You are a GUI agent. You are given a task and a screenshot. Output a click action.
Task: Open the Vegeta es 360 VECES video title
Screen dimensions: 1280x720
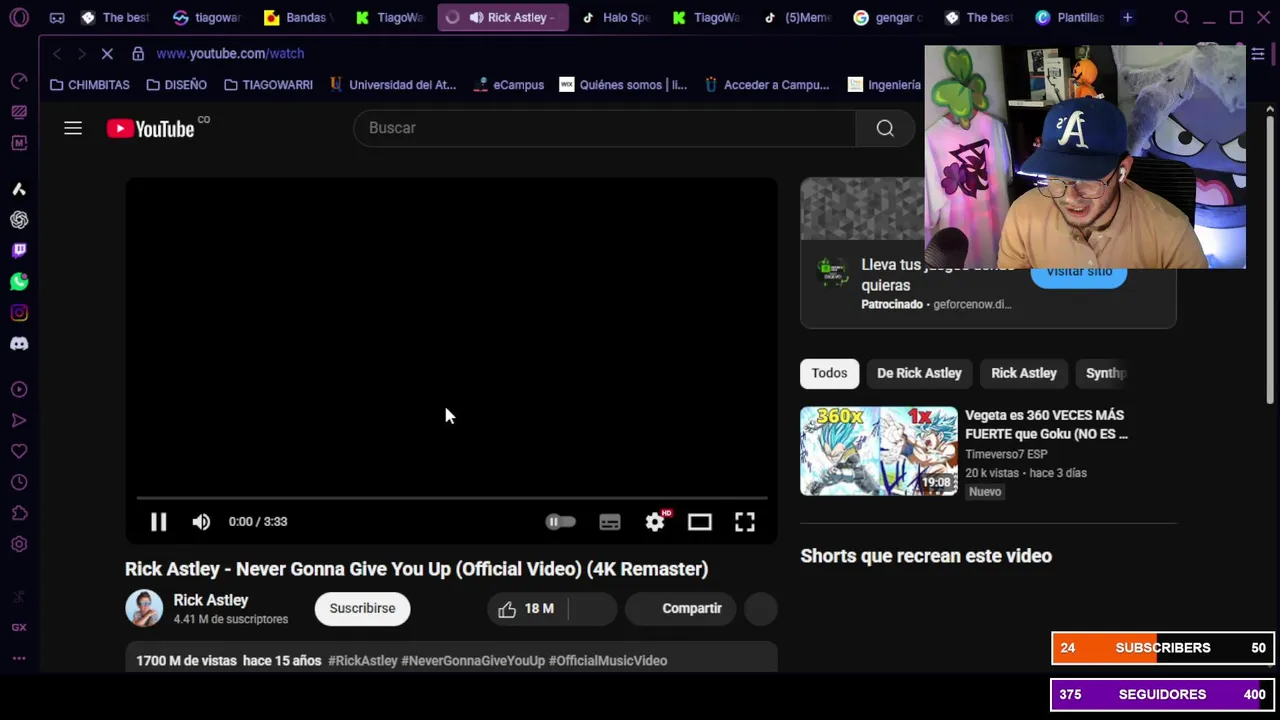click(1046, 424)
